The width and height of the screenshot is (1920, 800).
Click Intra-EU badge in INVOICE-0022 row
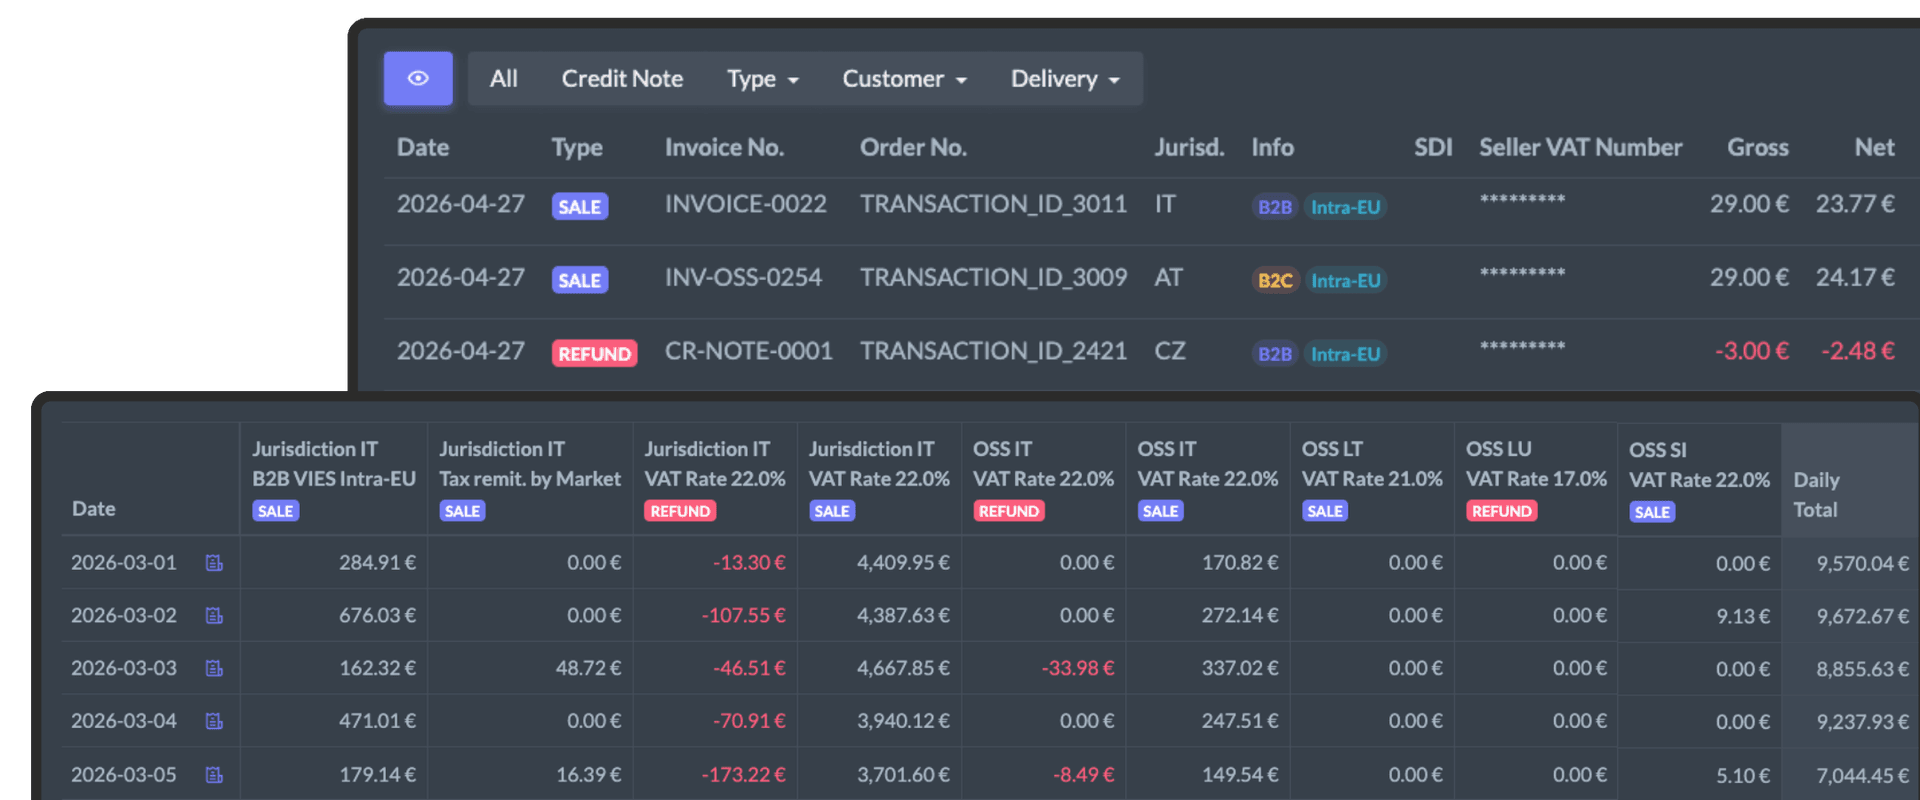(x=1346, y=207)
